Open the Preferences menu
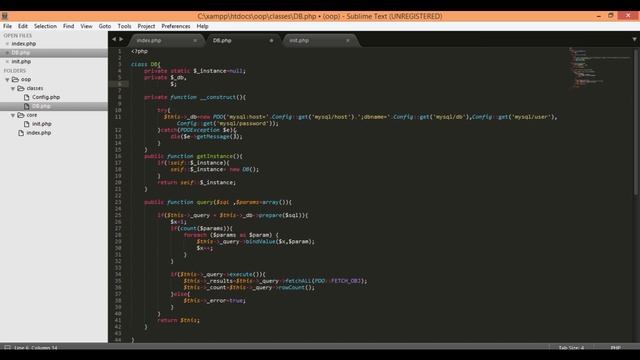 (176, 26)
